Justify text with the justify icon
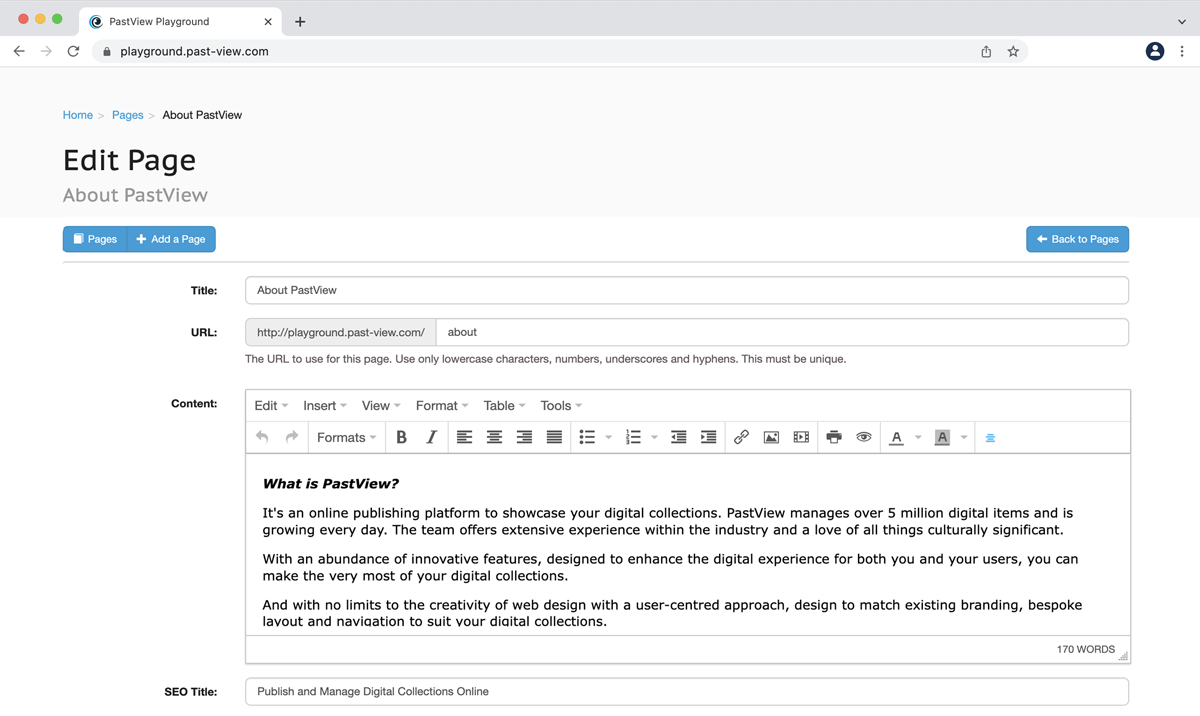The width and height of the screenshot is (1200, 716). [x=554, y=437]
